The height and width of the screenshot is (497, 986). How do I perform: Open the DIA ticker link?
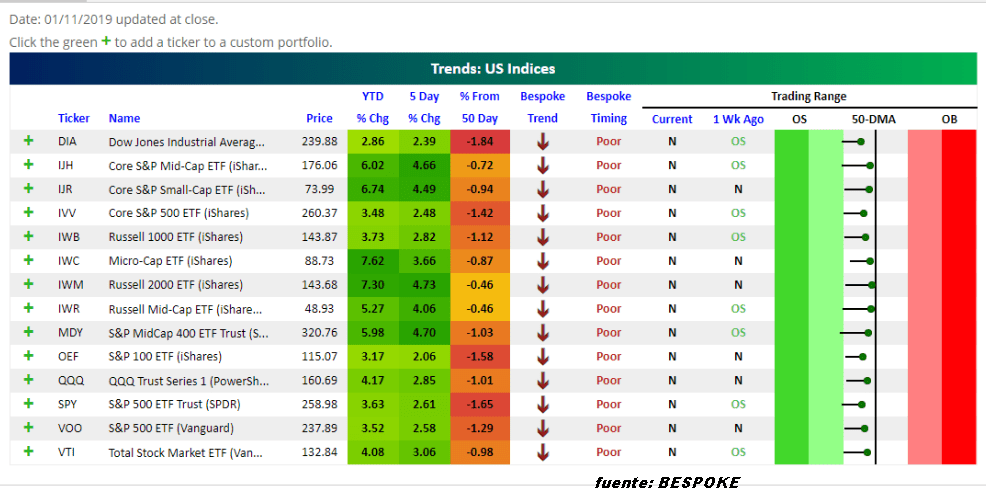tap(67, 142)
